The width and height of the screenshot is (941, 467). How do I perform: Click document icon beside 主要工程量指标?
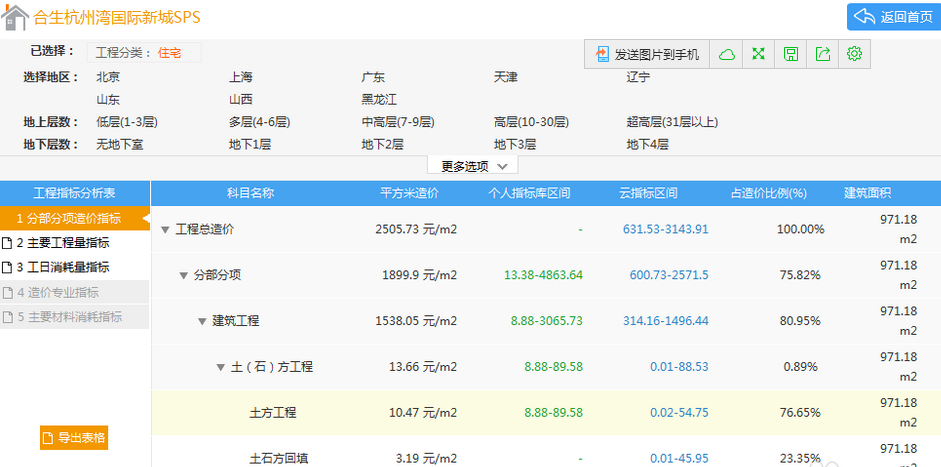(7, 243)
